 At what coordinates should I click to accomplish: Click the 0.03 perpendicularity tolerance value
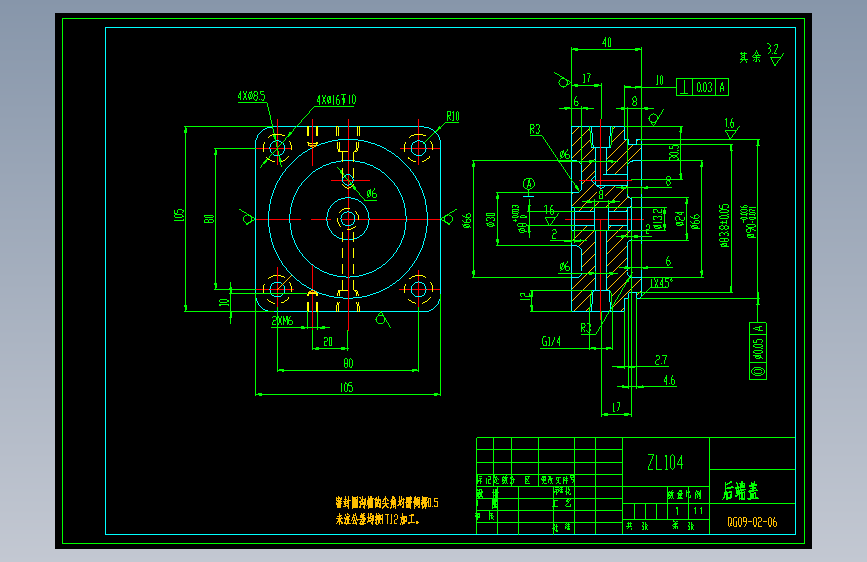pyautogui.click(x=704, y=87)
